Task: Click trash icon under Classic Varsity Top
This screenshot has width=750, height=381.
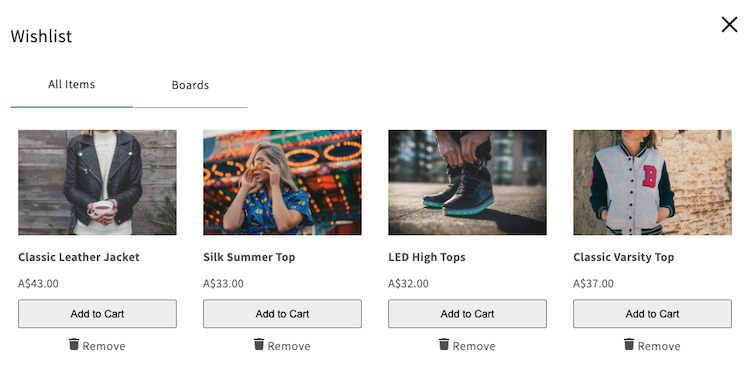Action: (629, 344)
